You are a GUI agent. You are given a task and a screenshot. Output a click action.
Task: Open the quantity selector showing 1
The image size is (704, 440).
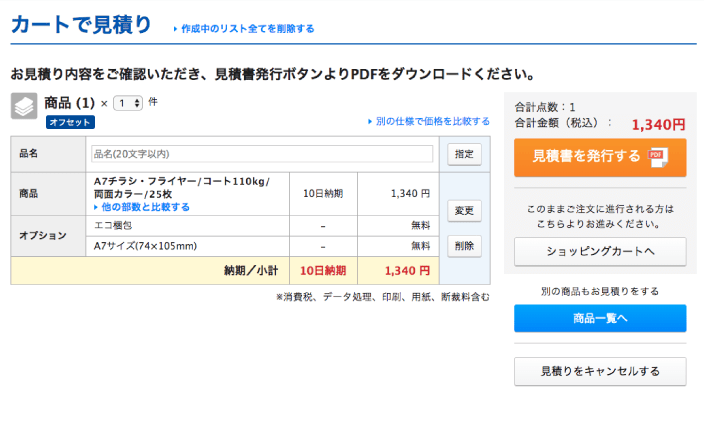click(127, 103)
